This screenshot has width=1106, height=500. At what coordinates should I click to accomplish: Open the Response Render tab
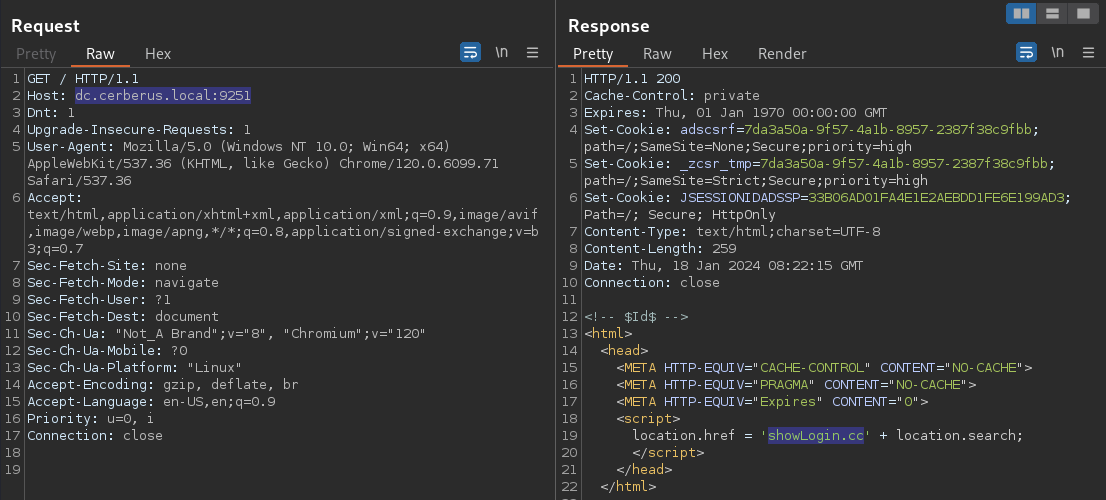click(782, 54)
